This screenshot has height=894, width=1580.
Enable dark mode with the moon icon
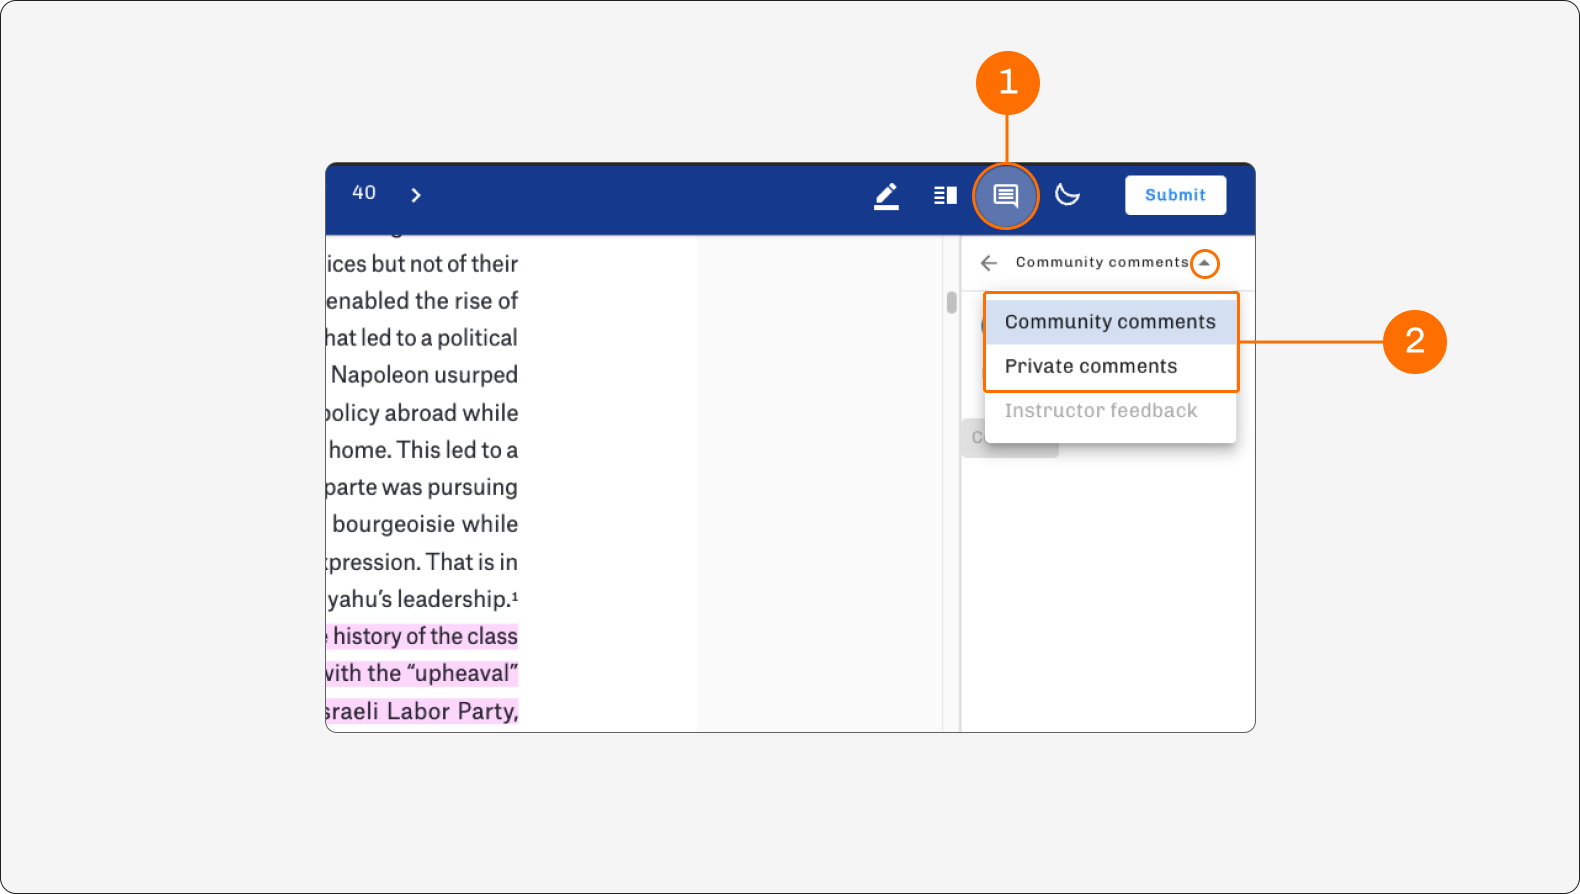click(x=1068, y=194)
